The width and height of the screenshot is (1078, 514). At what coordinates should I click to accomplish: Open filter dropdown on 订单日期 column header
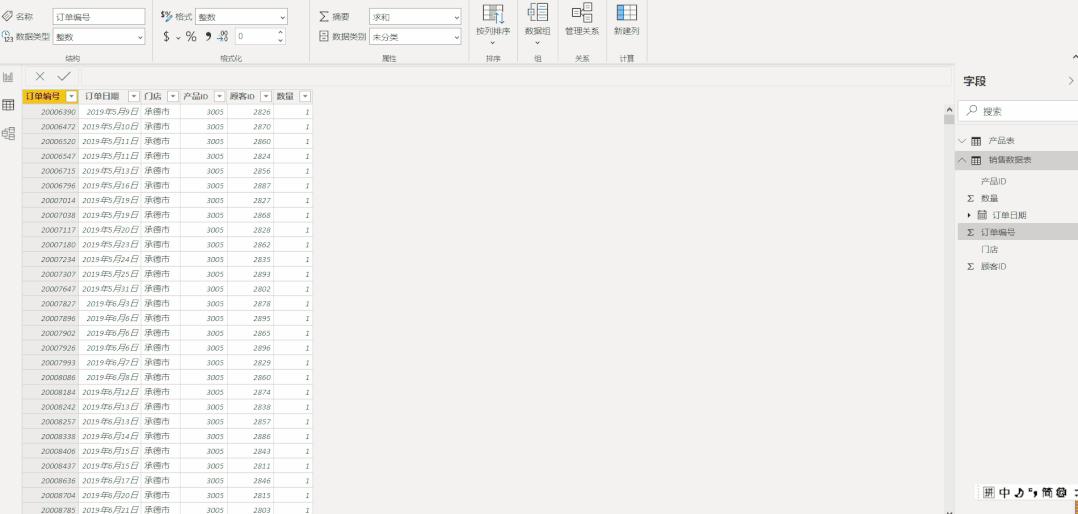(x=133, y=96)
